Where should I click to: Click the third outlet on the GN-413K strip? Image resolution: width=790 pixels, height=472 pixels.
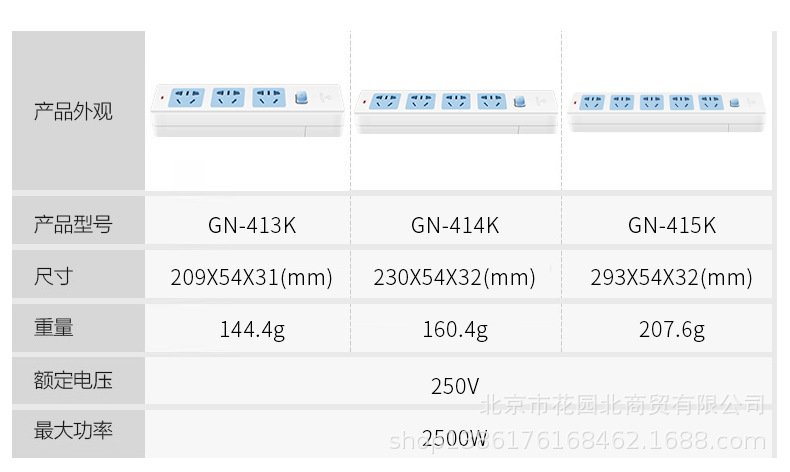268,98
